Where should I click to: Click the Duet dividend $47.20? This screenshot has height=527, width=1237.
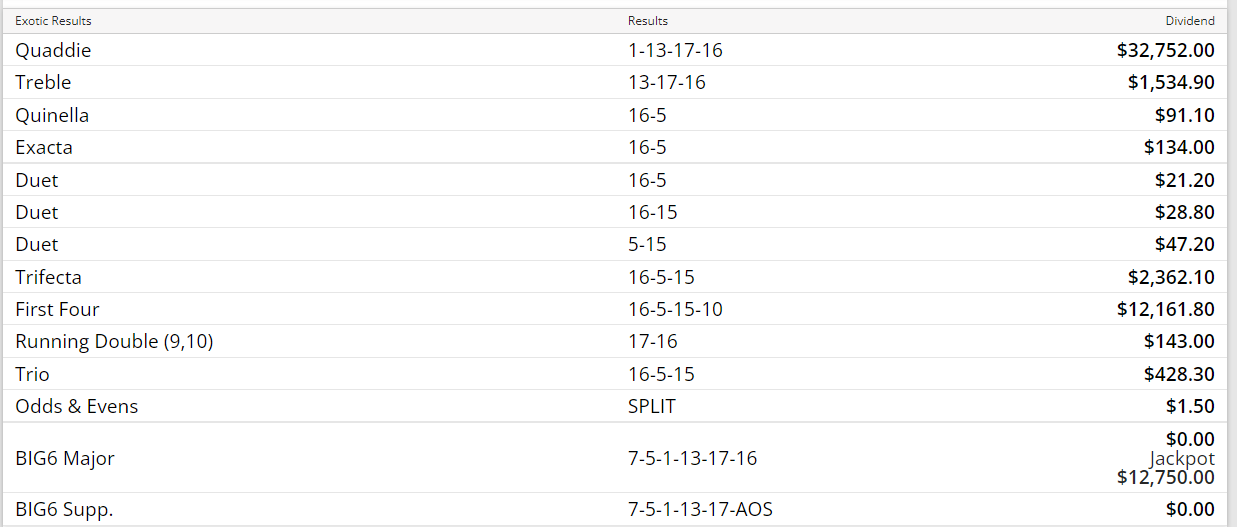1184,244
